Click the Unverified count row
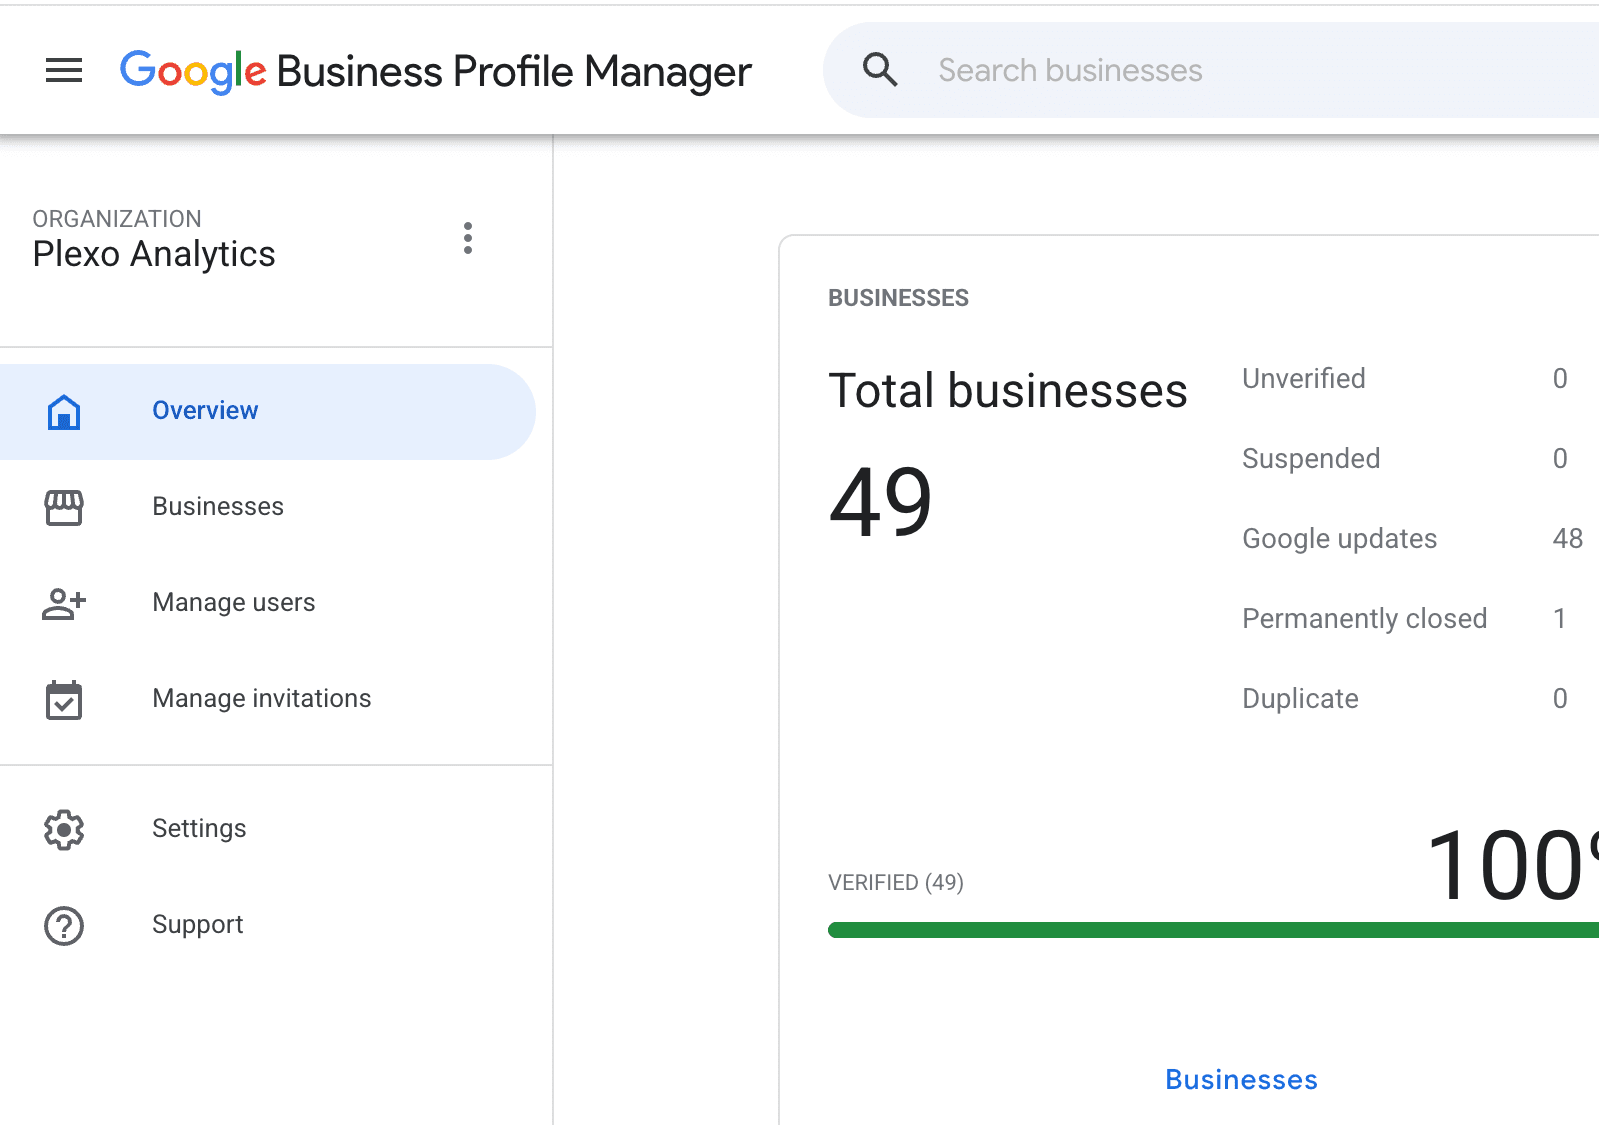The height and width of the screenshot is (1125, 1599). tap(1405, 379)
